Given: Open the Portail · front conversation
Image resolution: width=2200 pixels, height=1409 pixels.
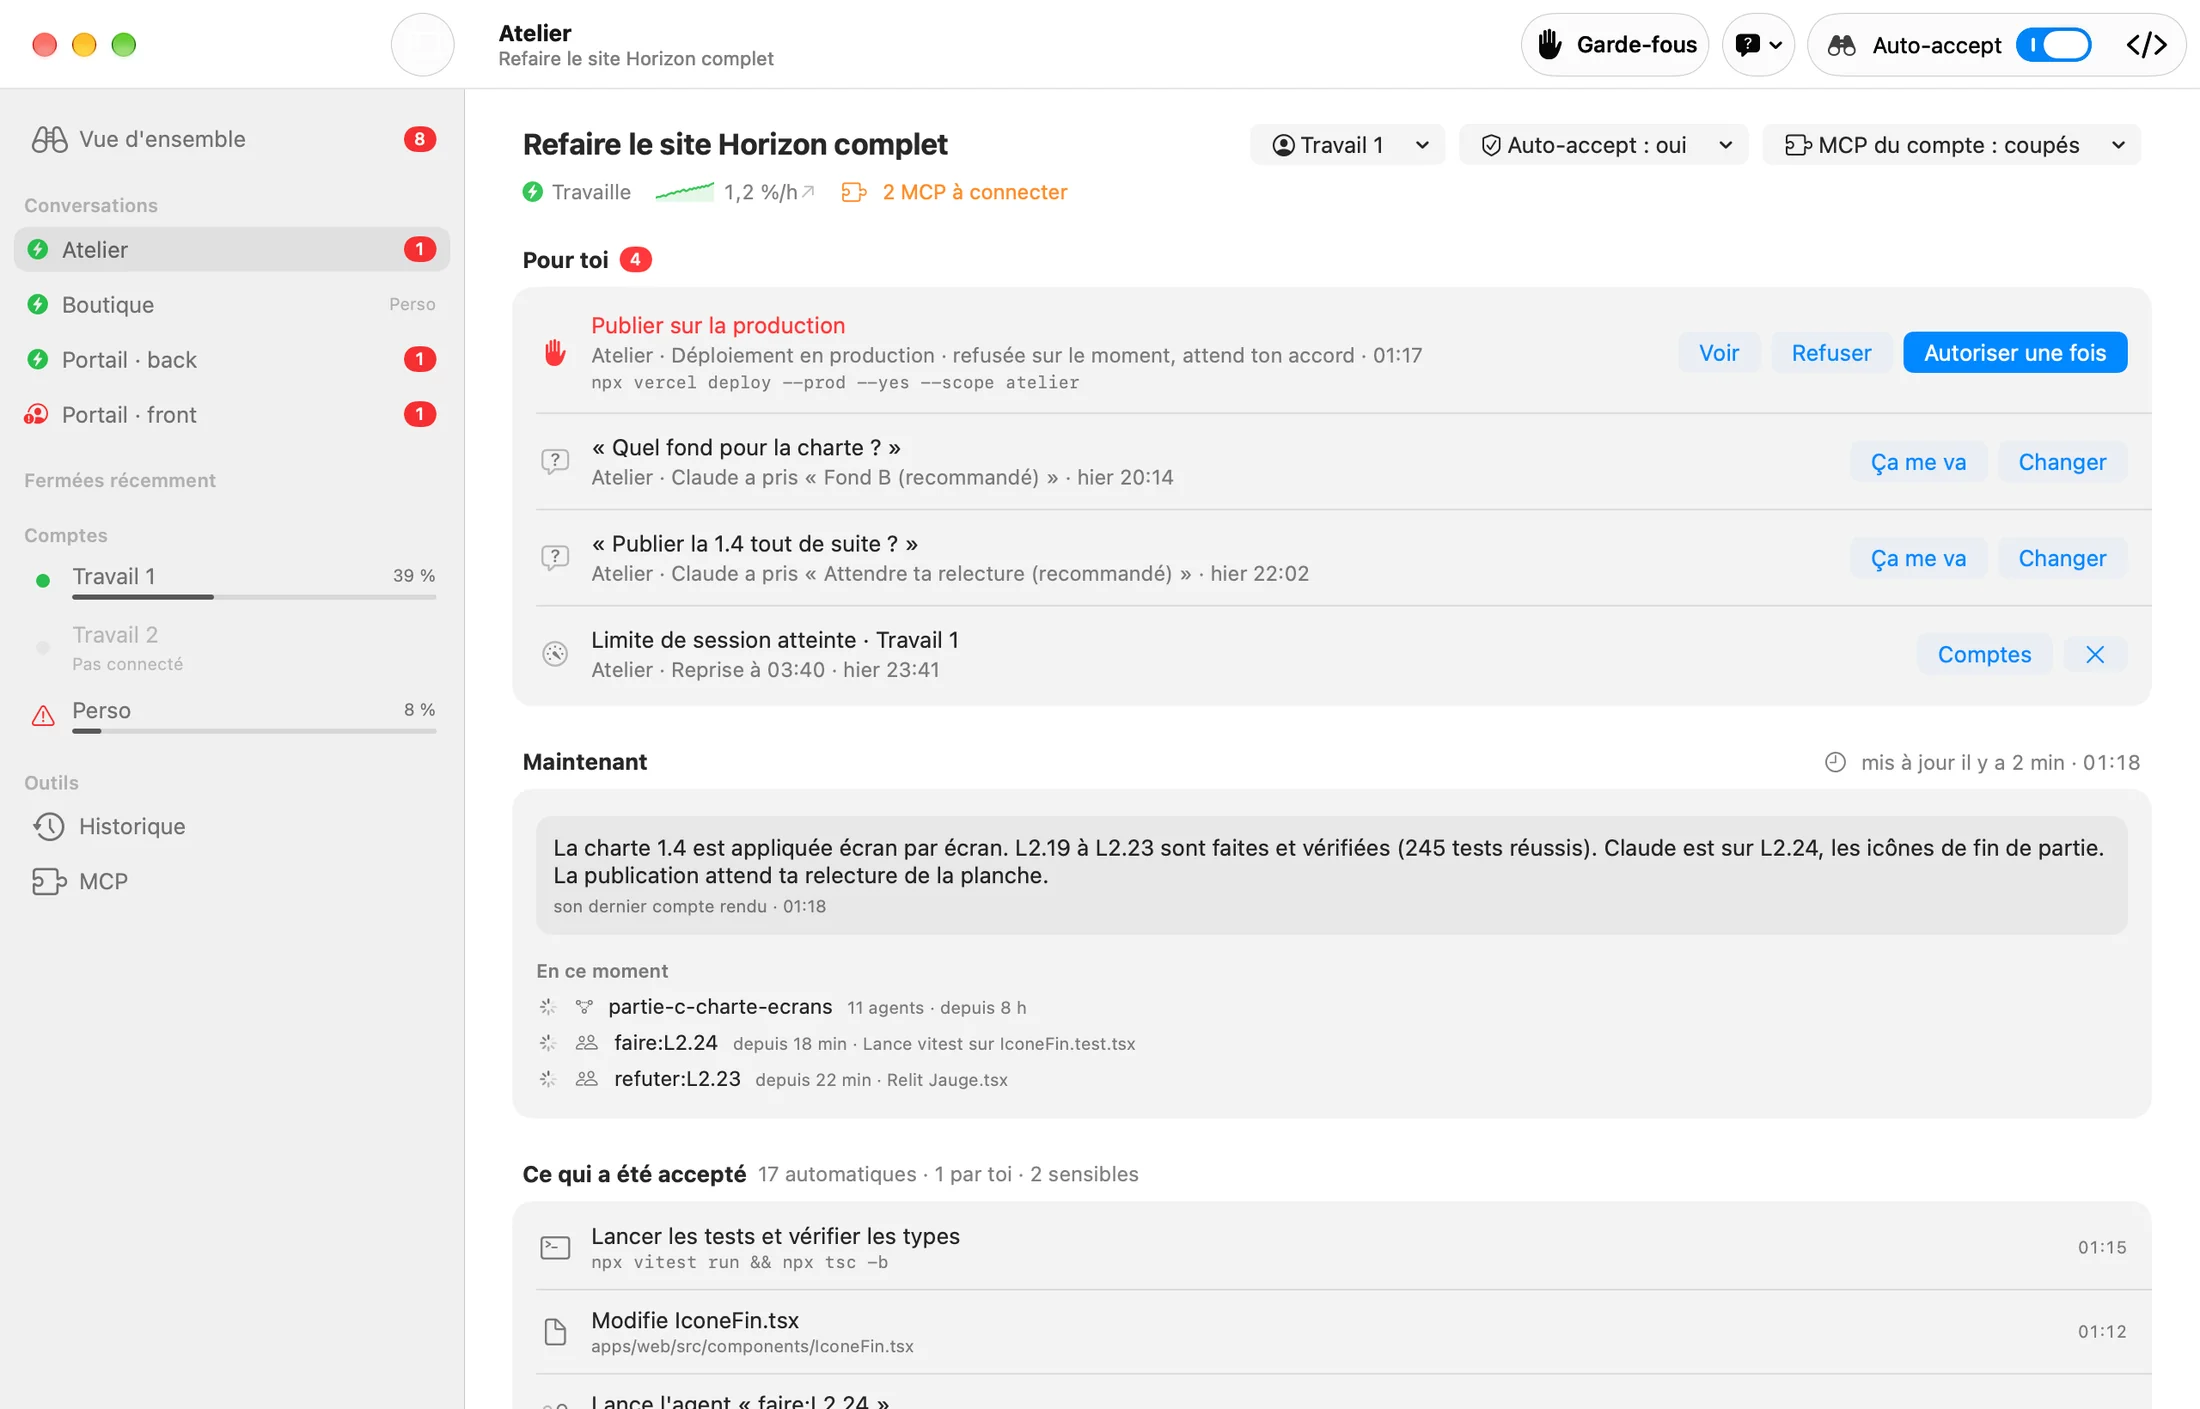Looking at the screenshot, I should pos(232,414).
